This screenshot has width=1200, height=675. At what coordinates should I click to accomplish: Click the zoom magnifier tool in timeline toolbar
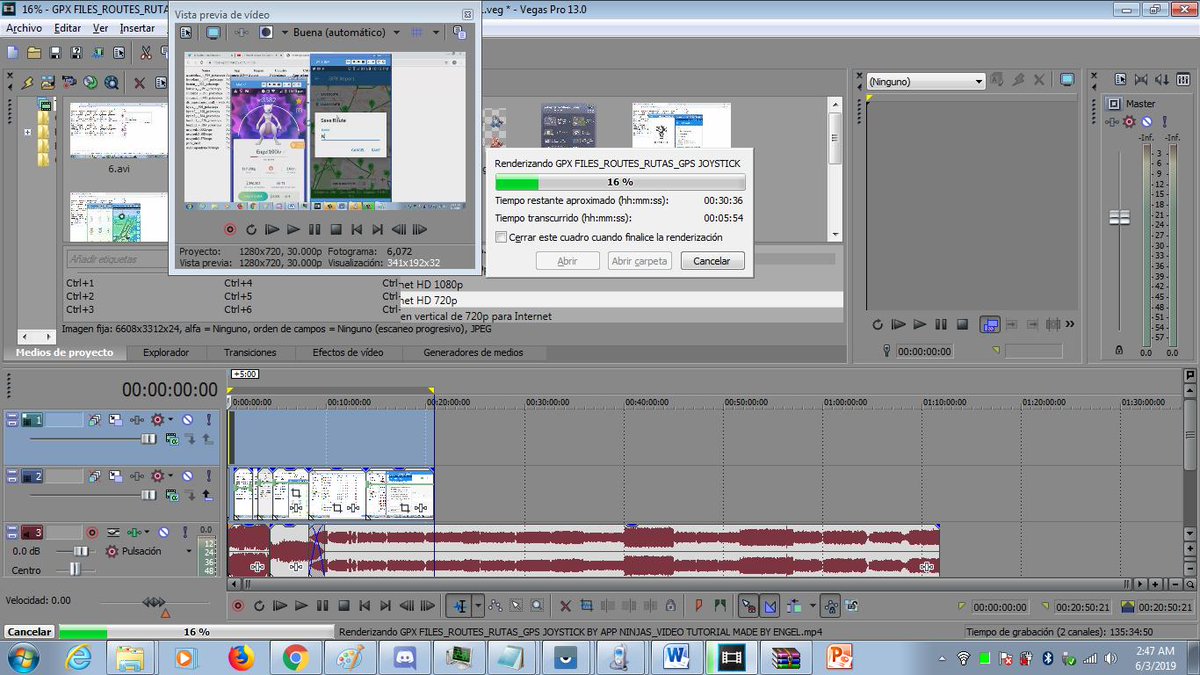(537, 605)
